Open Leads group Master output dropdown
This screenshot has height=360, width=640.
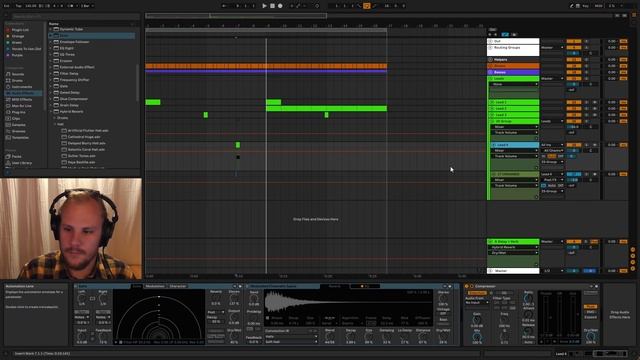coord(552,78)
